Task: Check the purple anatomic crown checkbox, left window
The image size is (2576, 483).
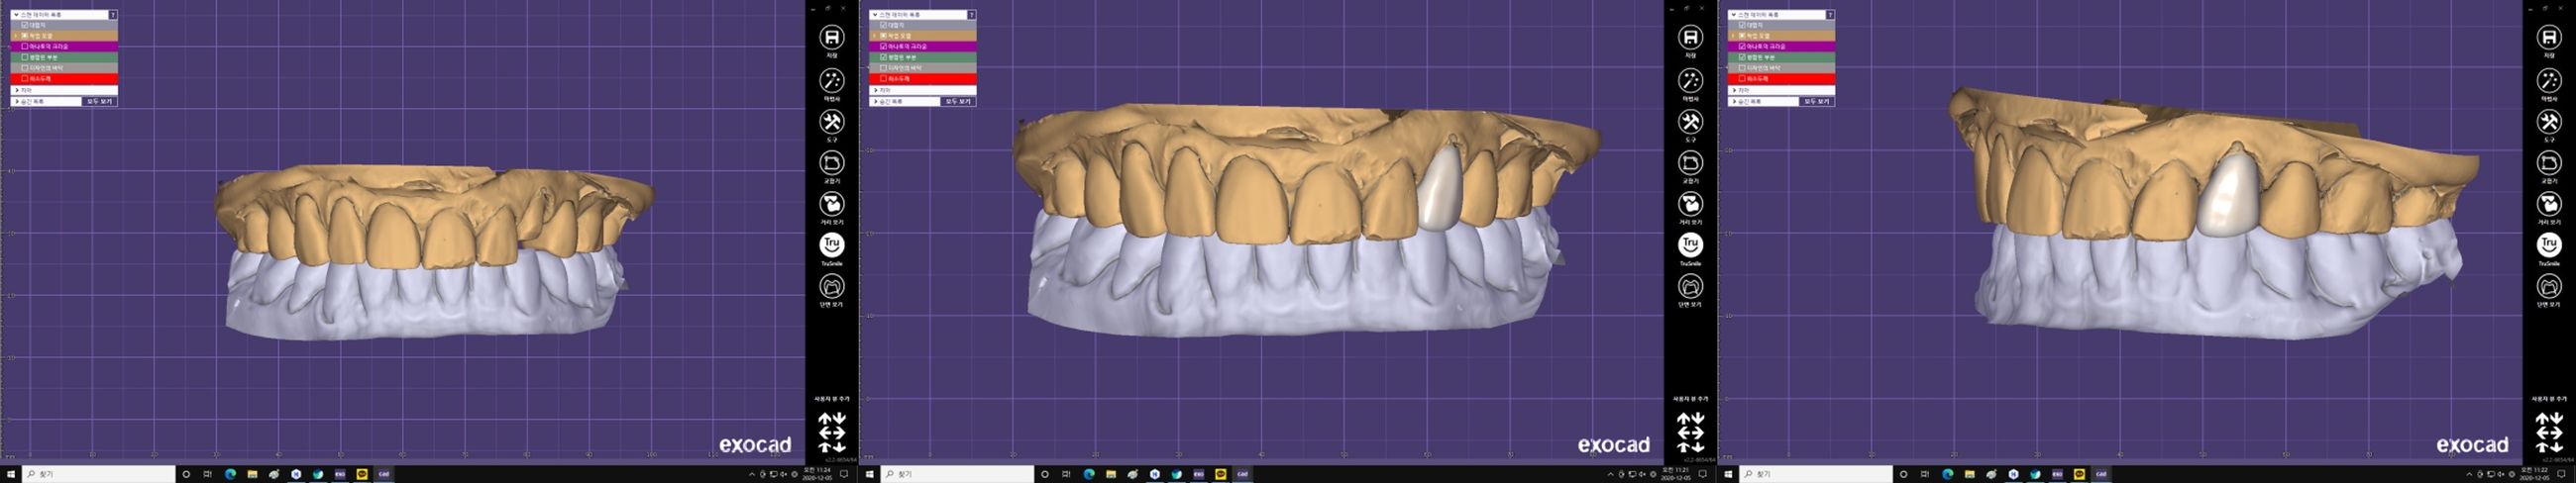Action: 25,46
